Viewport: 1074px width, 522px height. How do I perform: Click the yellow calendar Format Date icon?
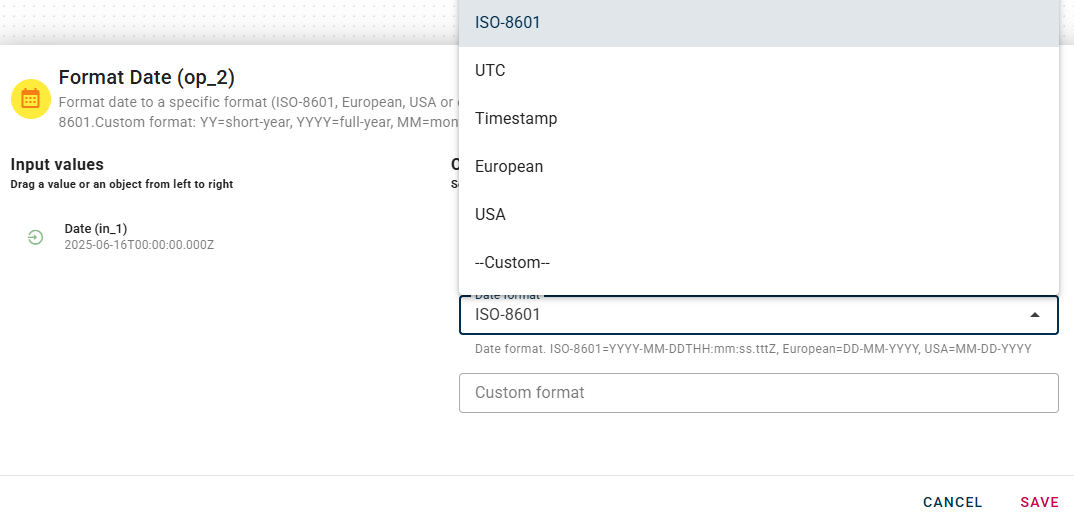(31, 99)
